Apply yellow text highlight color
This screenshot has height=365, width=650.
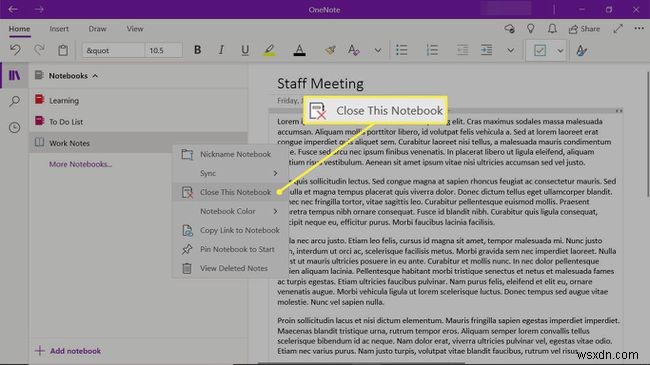tap(269, 50)
